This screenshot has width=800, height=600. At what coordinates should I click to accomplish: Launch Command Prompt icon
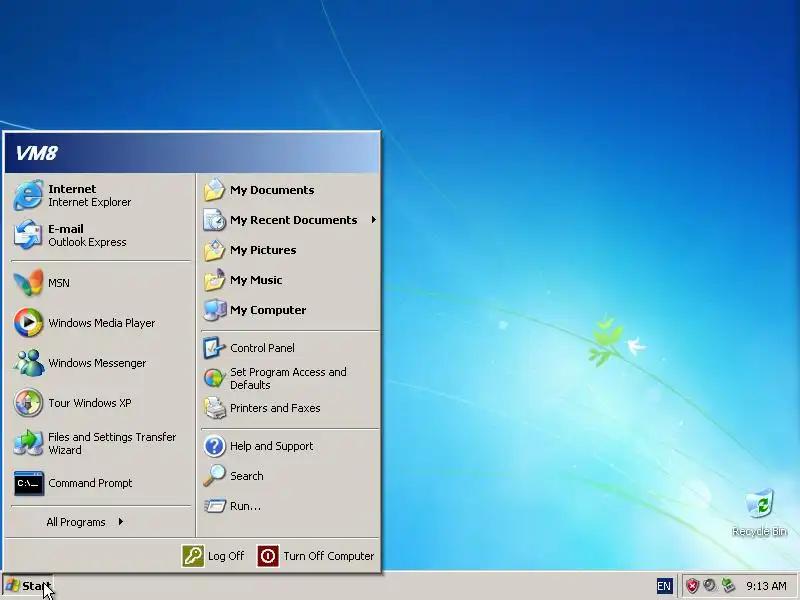pyautogui.click(x=29, y=483)
